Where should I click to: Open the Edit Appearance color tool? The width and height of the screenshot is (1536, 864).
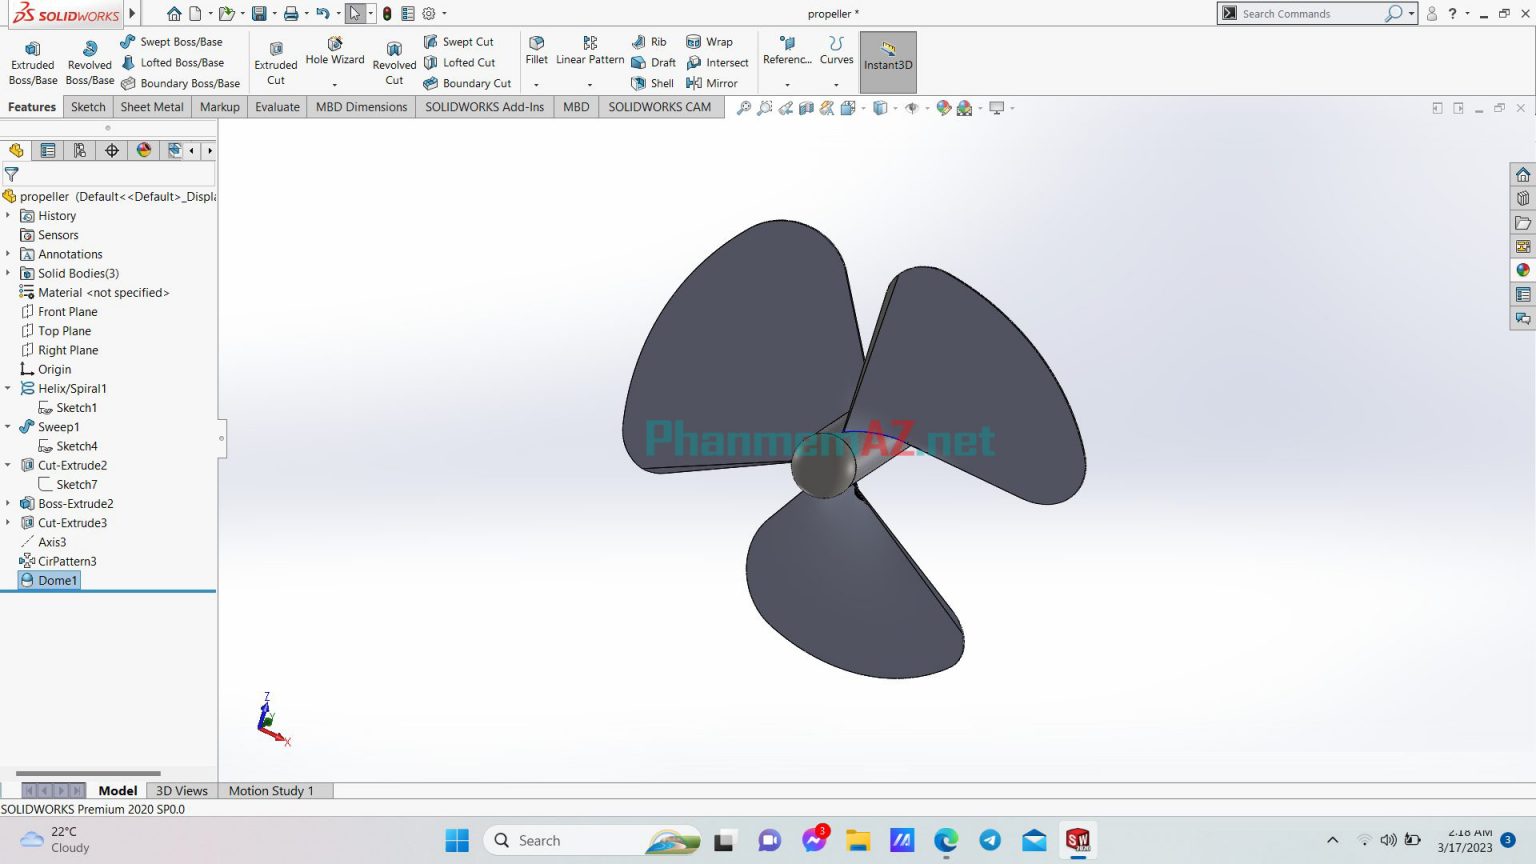(944, 107)
